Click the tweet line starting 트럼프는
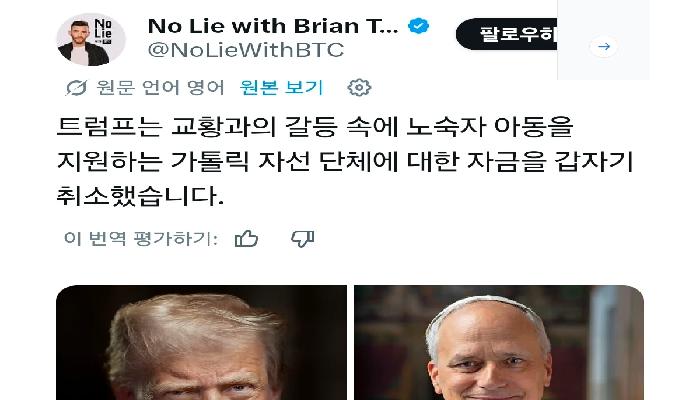Viewport: 700px width, 400px height. tap(315, 126)
